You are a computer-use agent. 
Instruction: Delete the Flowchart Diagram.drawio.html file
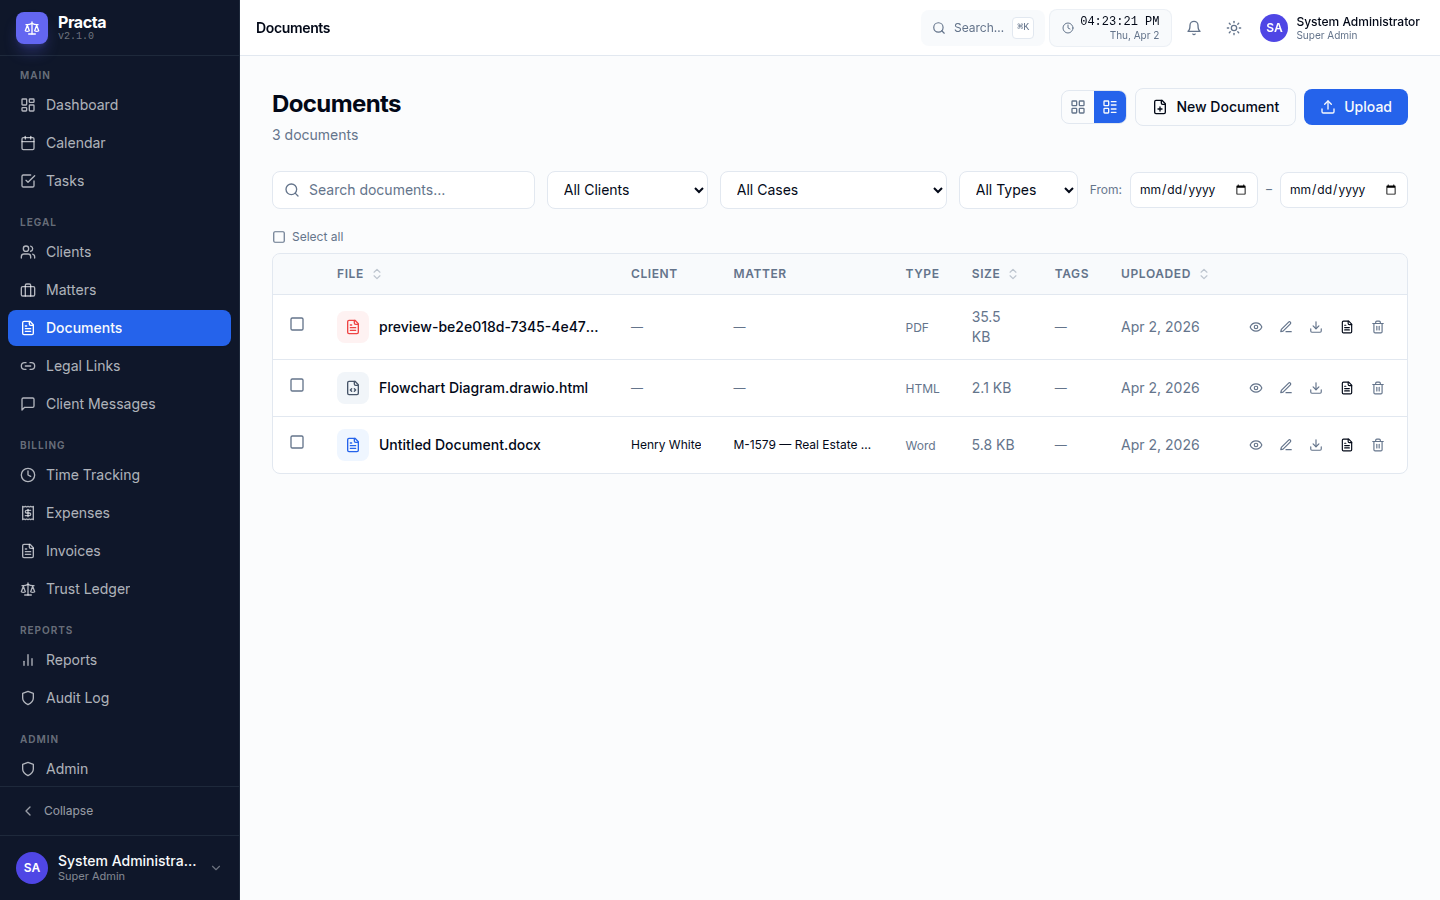pyautogui.click(x=1378, y=388)
